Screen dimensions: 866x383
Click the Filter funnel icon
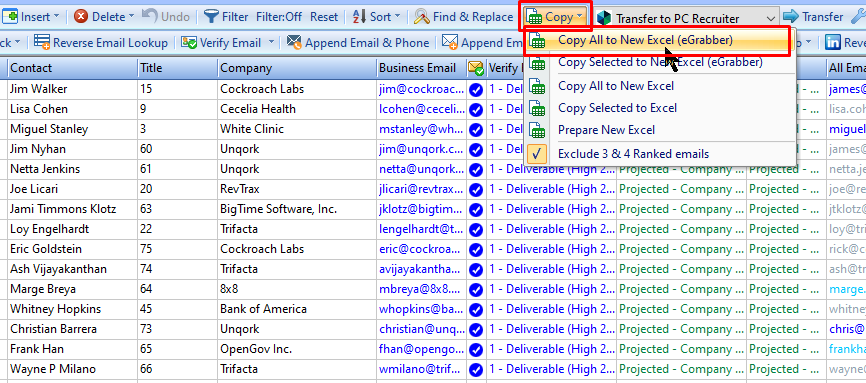tap(210, 17)
